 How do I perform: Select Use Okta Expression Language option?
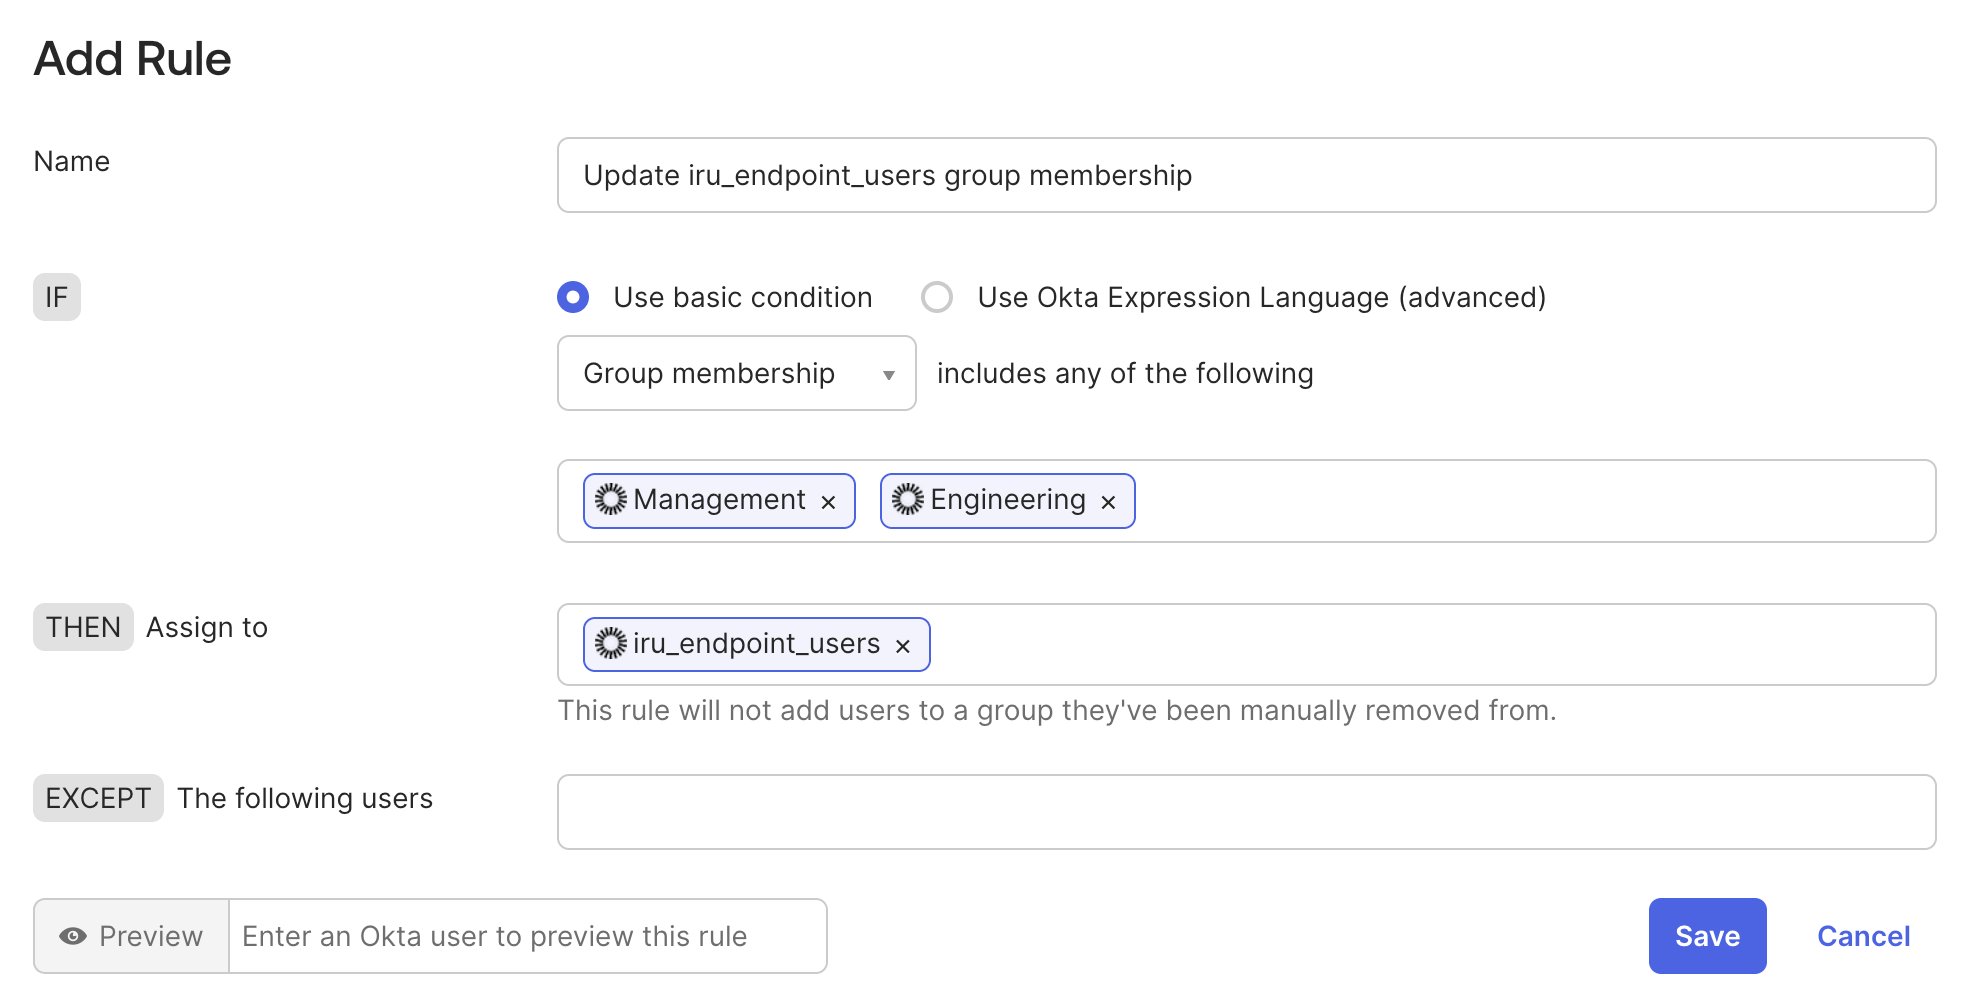point(937,297)
